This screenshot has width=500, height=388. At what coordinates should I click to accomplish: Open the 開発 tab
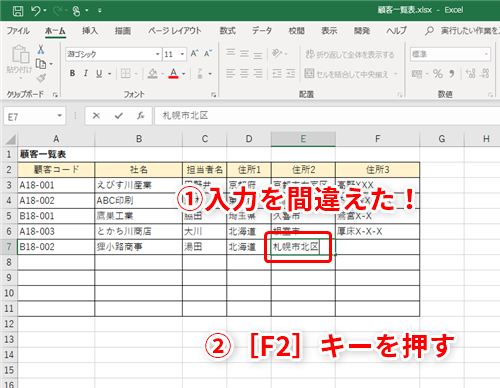tap(362, 31)
